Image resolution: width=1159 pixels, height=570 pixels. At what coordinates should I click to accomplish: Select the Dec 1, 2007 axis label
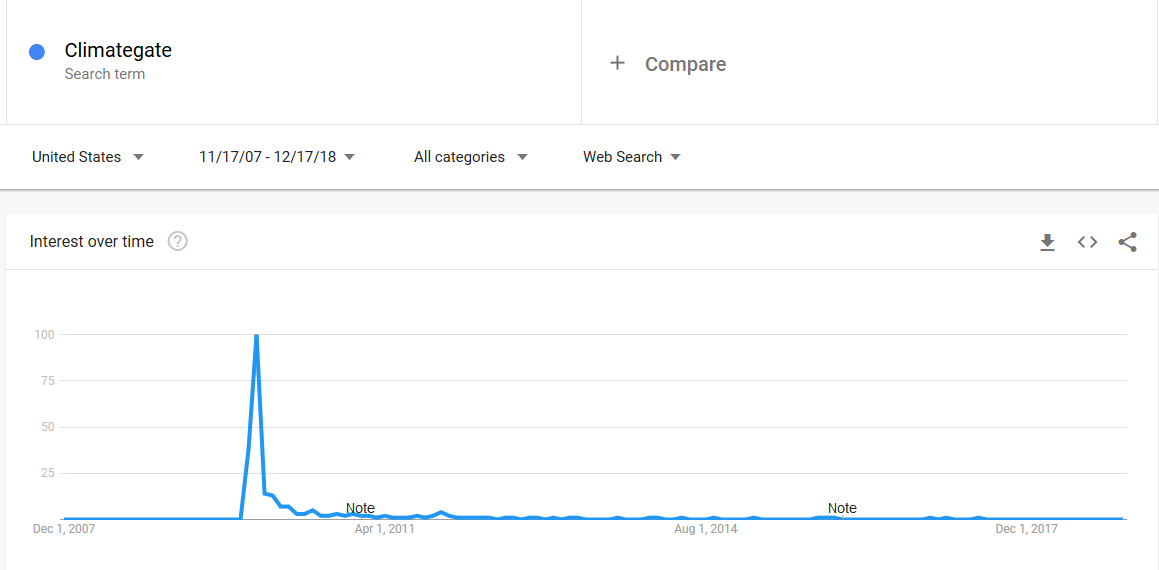(x=64, y=529)
